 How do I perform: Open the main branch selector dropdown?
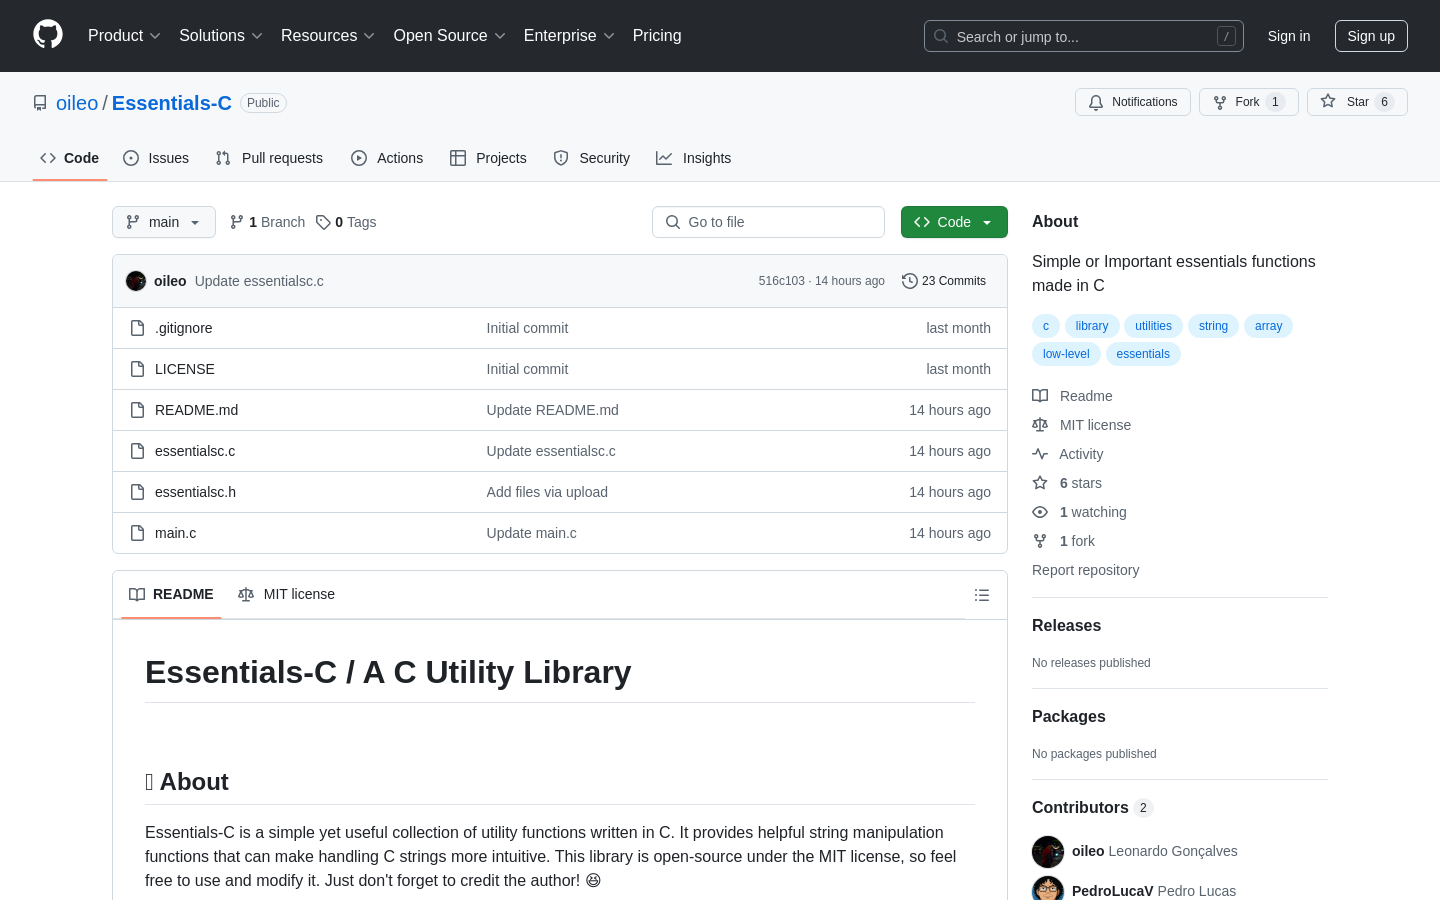[164, 222]
